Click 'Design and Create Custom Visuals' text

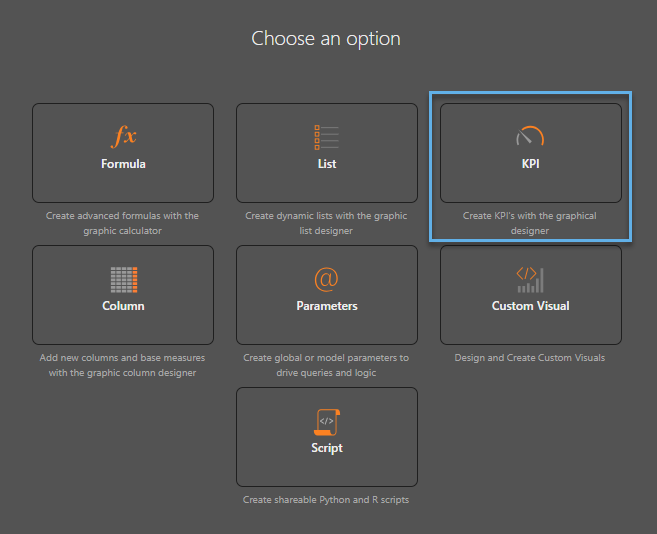pos(530,358)
